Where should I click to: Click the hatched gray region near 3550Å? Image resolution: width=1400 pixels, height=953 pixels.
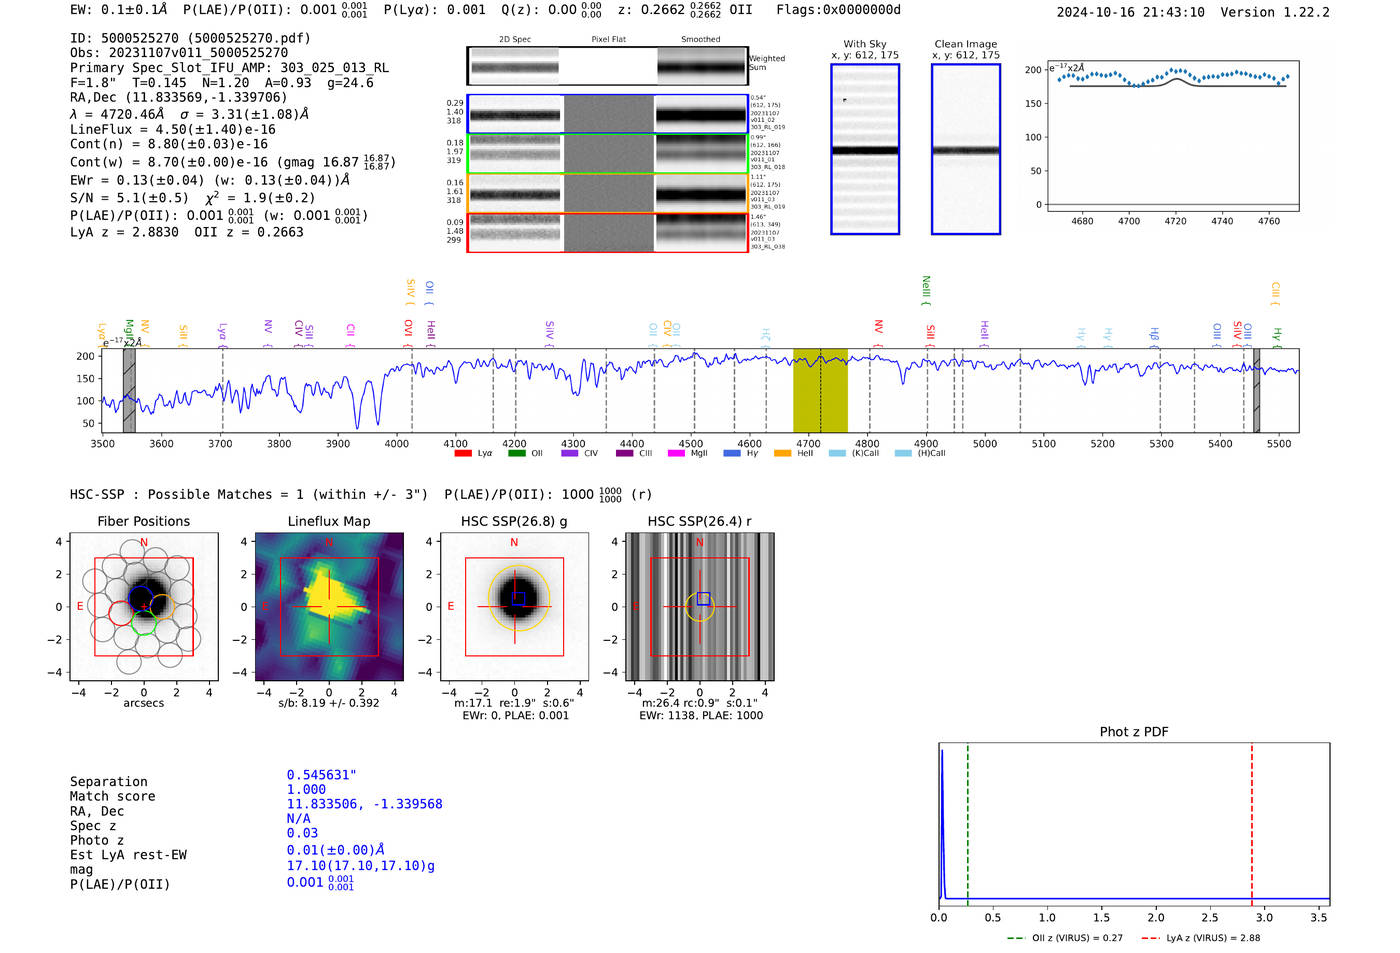[x=129, y=391]
